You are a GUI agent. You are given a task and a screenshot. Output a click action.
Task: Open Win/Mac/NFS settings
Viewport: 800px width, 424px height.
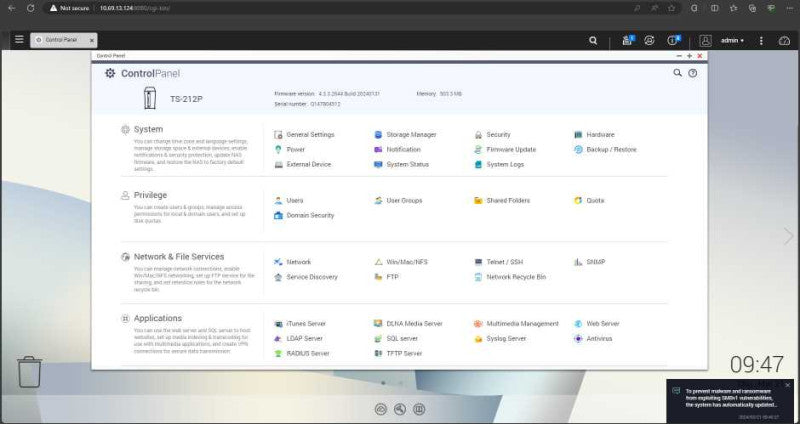[x=401, y=262]
